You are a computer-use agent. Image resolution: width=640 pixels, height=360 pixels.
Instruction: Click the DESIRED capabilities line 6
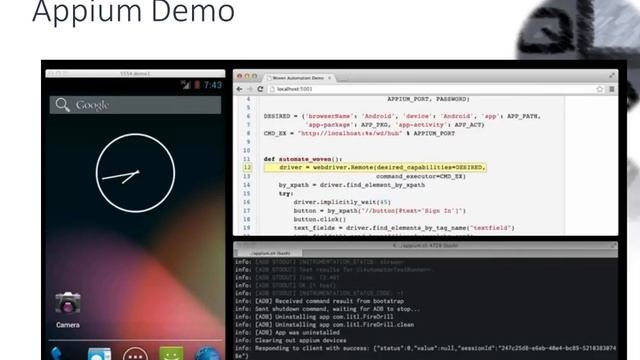tap(402, 116)
